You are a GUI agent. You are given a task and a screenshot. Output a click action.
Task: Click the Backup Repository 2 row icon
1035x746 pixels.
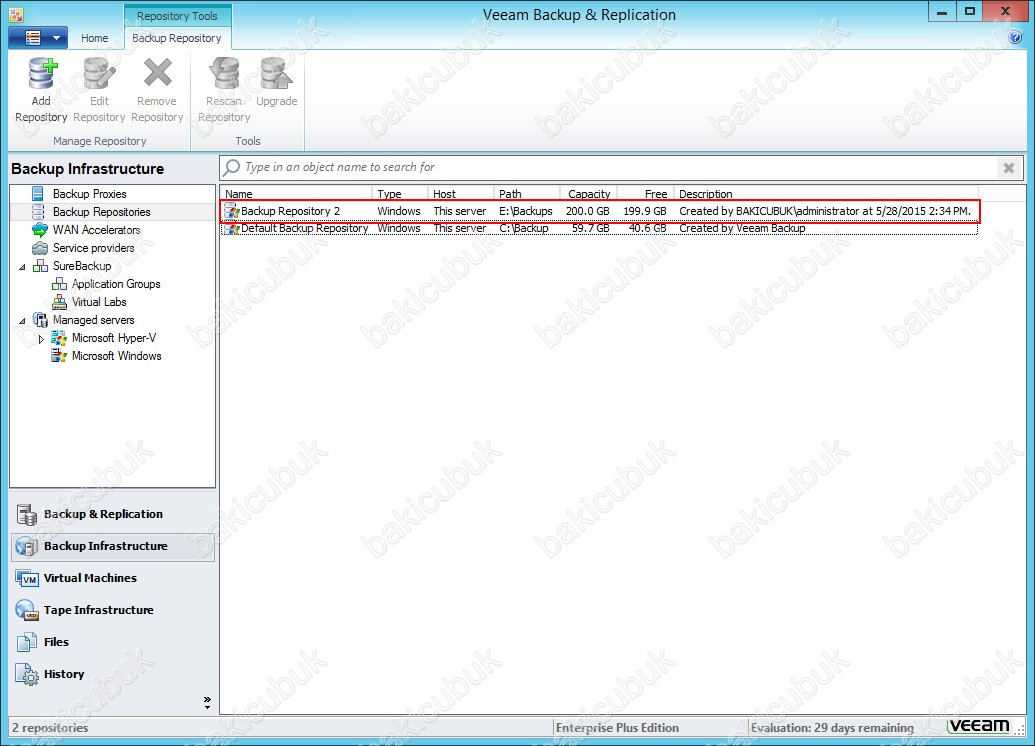click(232, 211)
